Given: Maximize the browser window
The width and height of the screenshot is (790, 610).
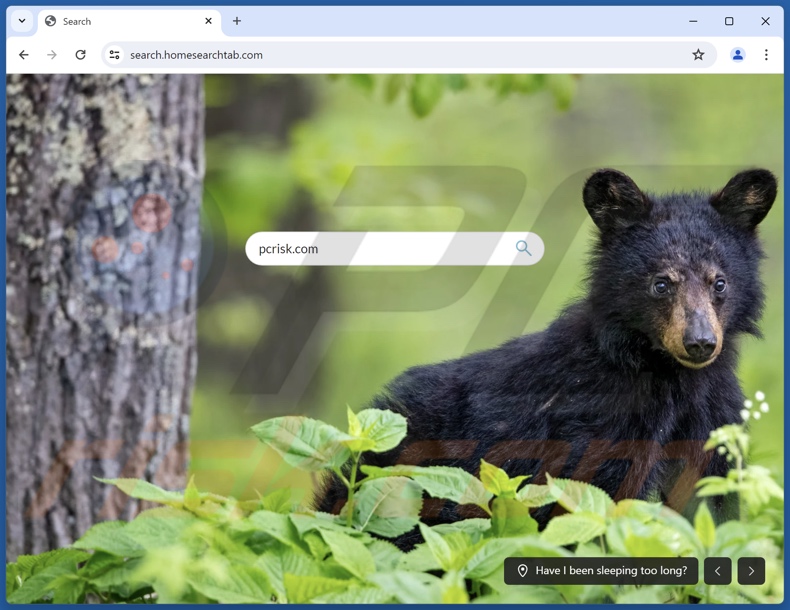Looking at the screenshot, I should click(729, 21).
